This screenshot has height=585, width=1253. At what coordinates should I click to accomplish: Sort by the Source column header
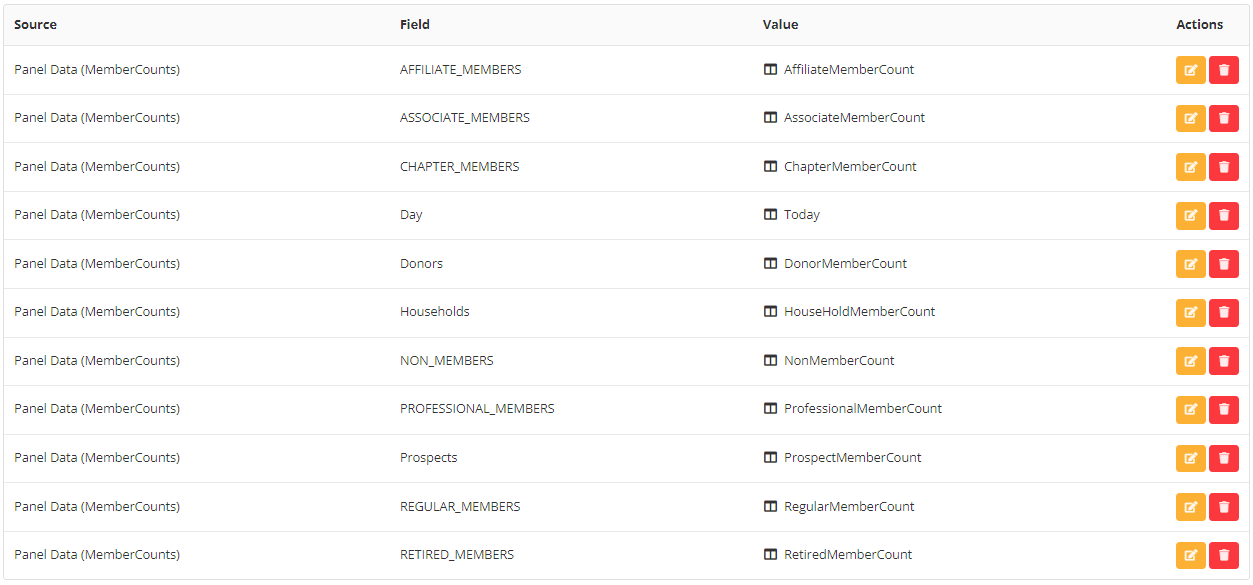35,25
